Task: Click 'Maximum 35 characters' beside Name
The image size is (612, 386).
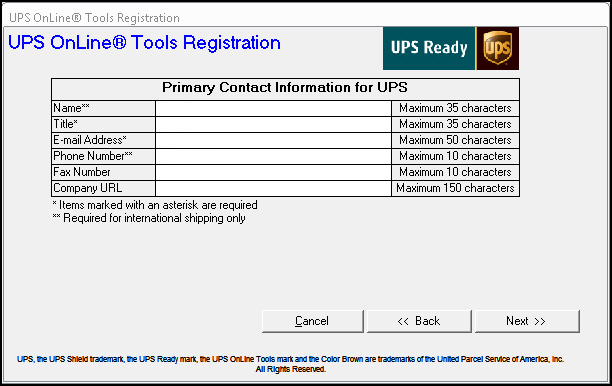Action: click(455, 108)
